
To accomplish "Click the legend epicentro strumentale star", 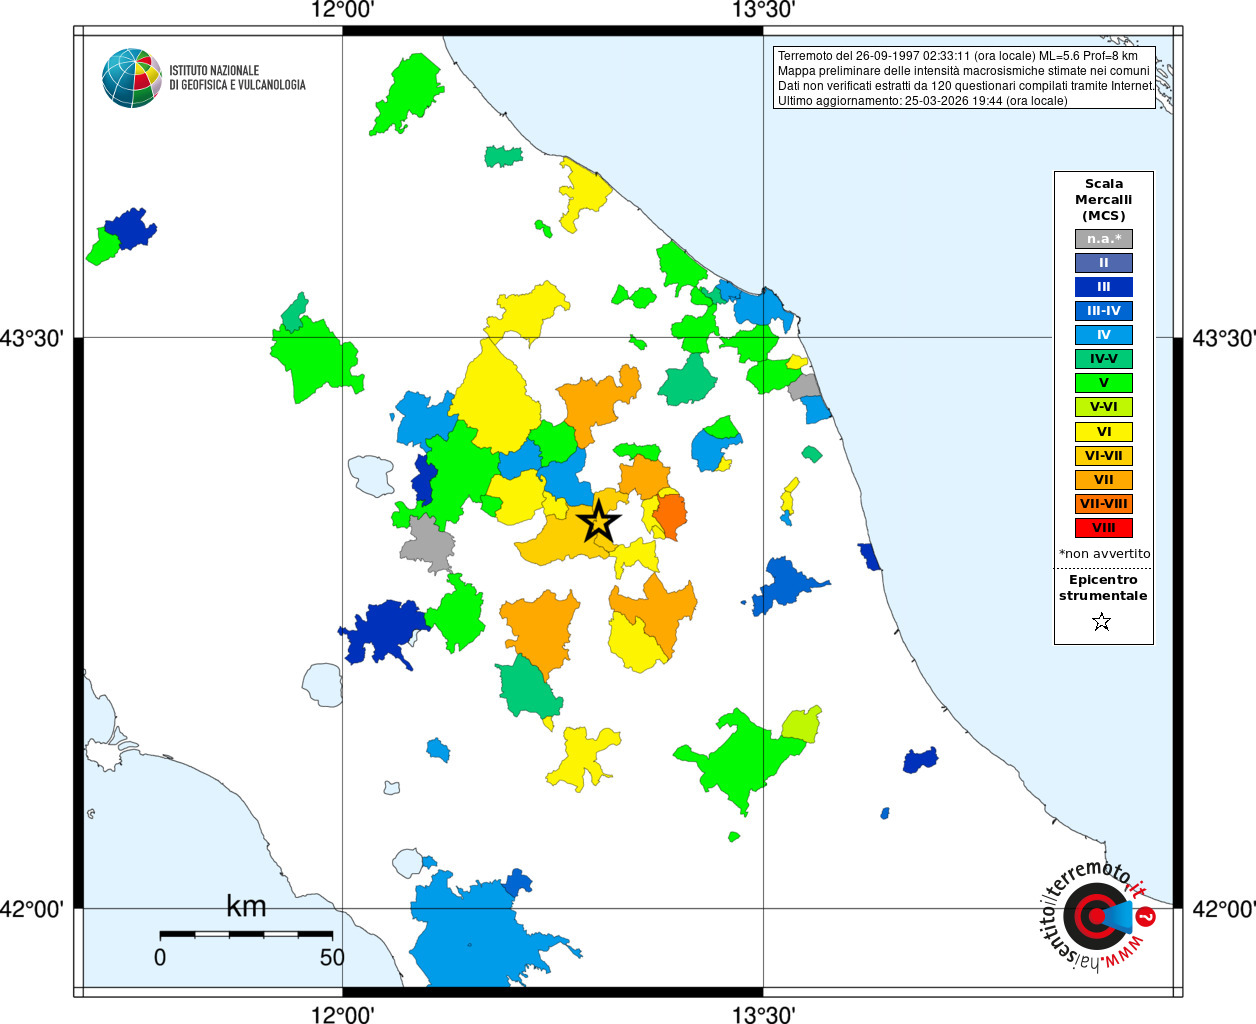I will pyautogui.click(x=1102, y=622).
